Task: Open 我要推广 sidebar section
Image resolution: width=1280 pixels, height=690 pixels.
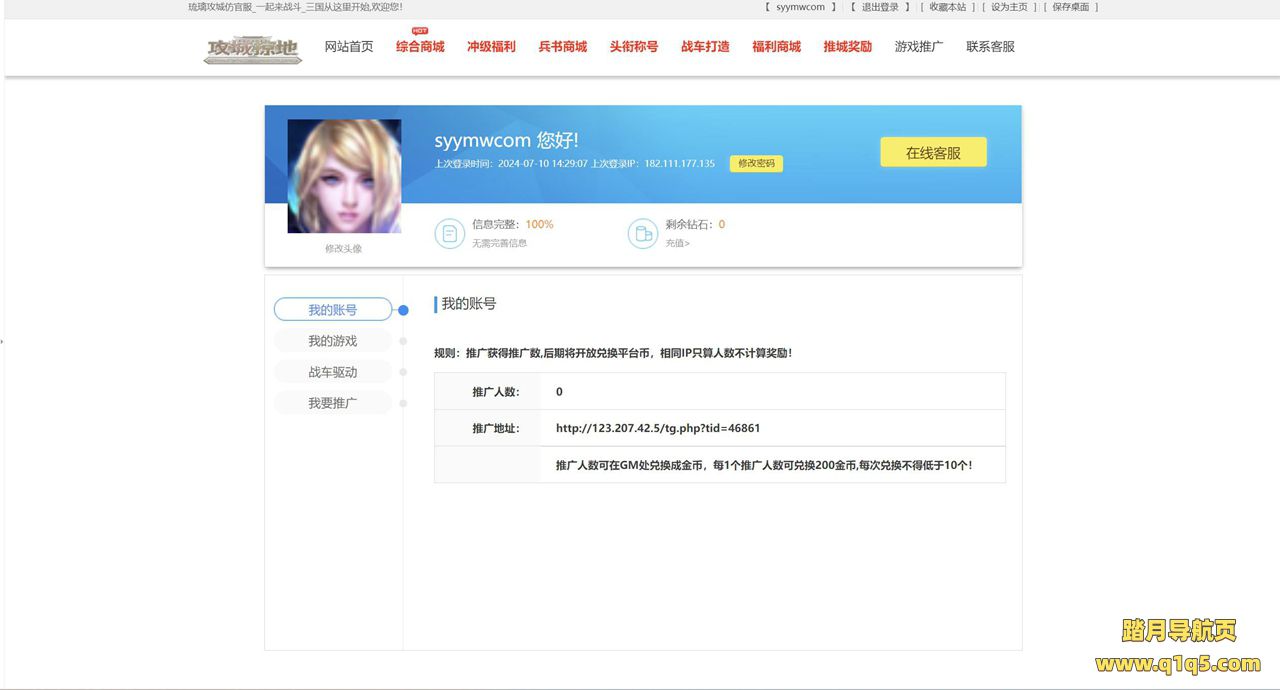Action: pos(332,403)
